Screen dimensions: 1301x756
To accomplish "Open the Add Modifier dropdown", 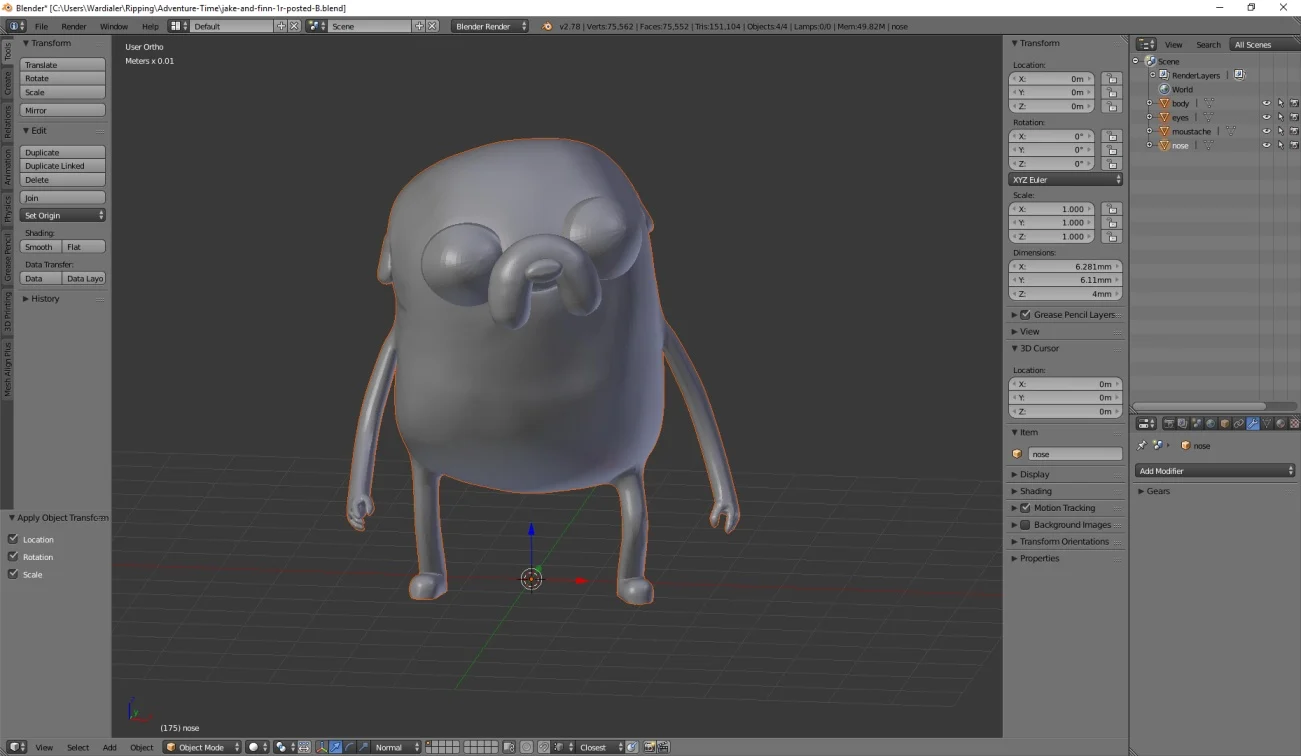I will pyautogui.click(x=1215, y=470).
